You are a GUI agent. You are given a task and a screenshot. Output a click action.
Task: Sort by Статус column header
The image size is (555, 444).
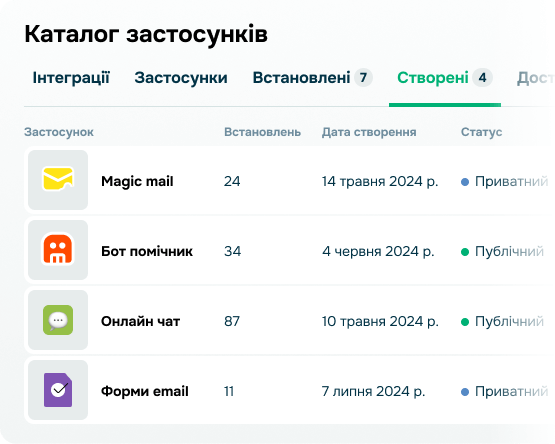pyautogui.click(x=481, y=132)
